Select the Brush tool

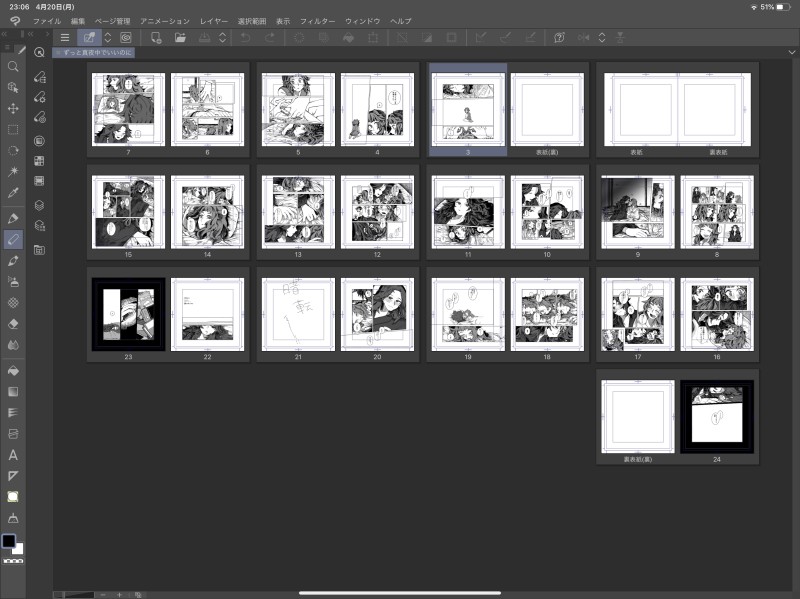(13, 261)
